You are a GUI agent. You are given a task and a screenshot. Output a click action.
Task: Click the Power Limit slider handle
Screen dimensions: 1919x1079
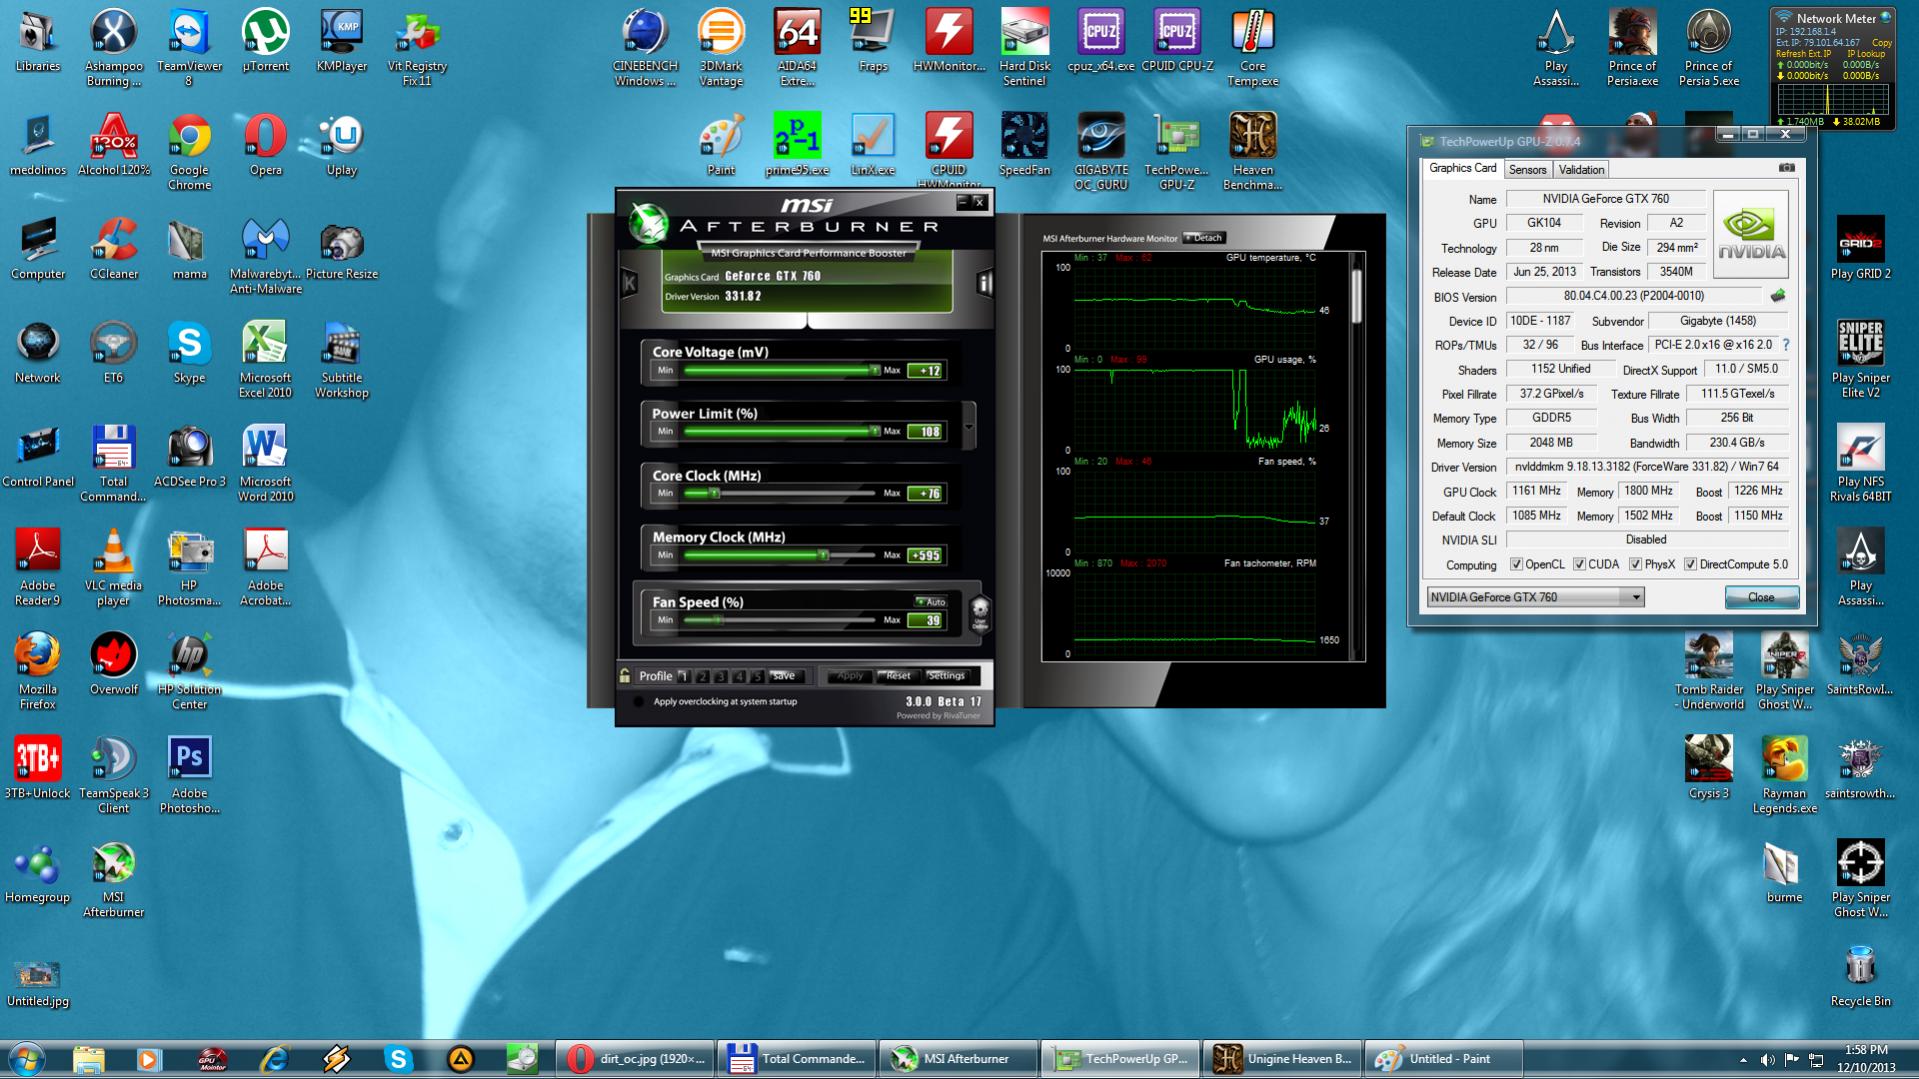coord(874,431)
